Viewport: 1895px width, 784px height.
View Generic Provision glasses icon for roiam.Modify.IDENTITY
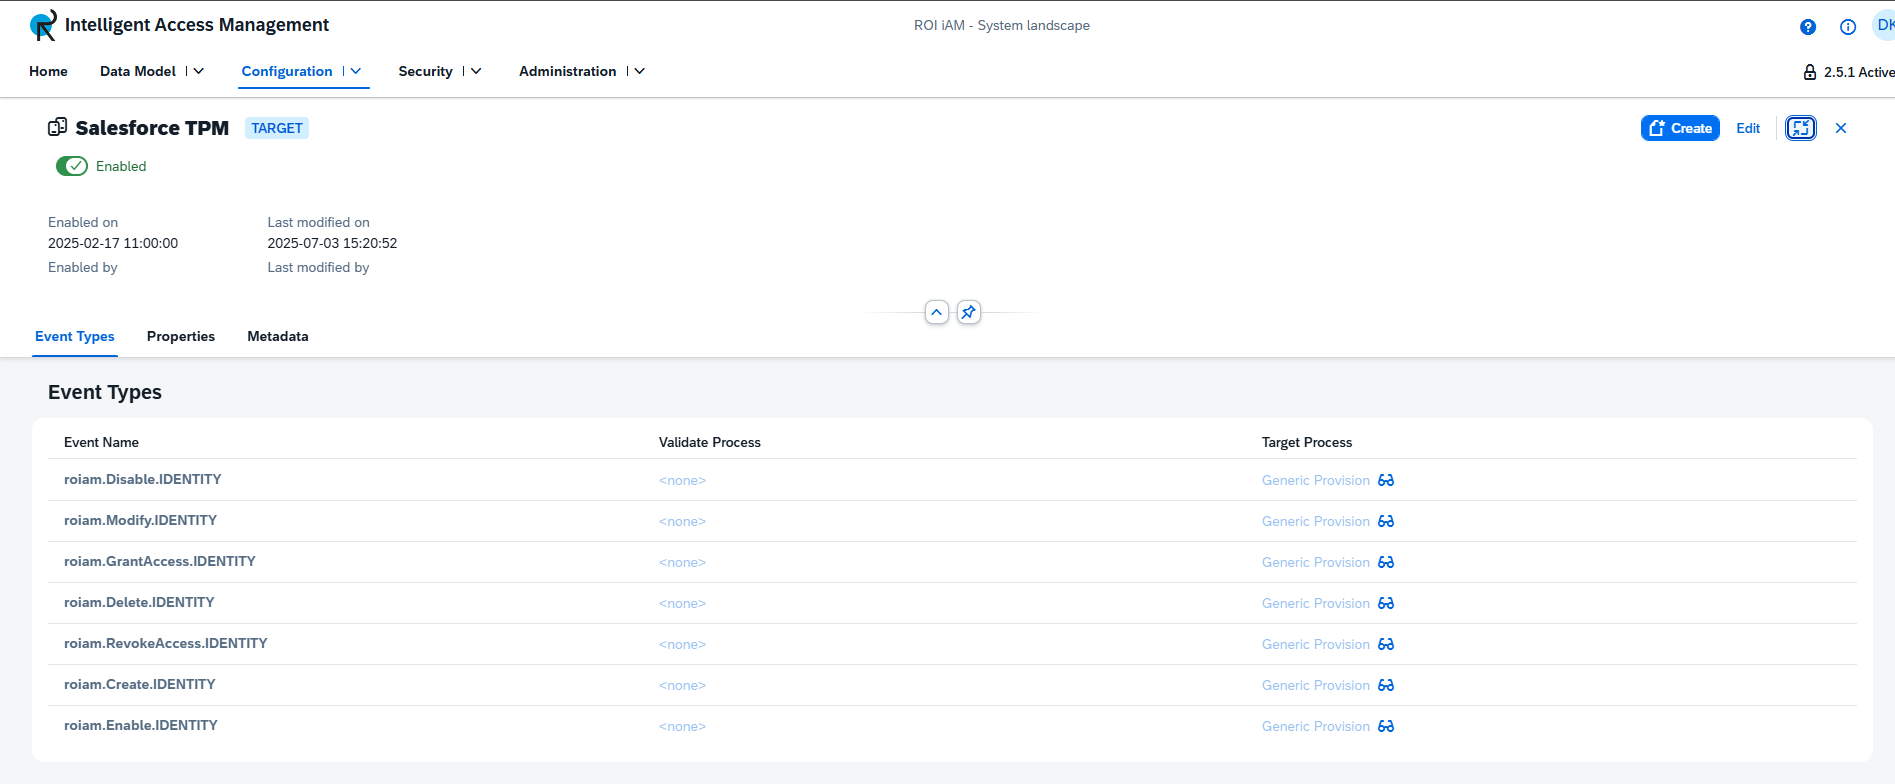click(1386, 521)
